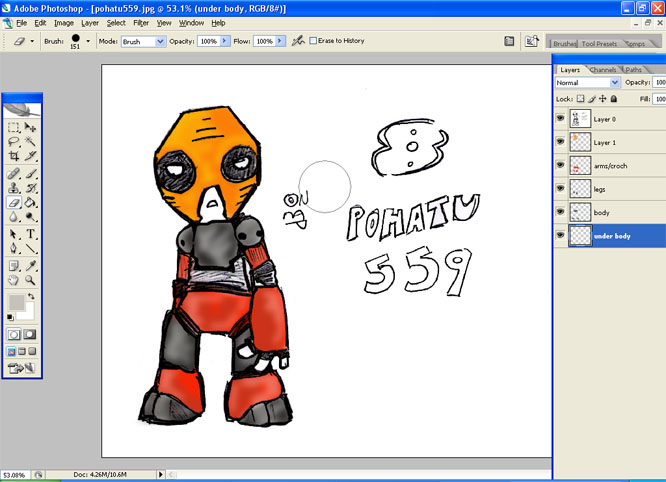Select the Move tool
666x482 pixels.
coord(32,127)
